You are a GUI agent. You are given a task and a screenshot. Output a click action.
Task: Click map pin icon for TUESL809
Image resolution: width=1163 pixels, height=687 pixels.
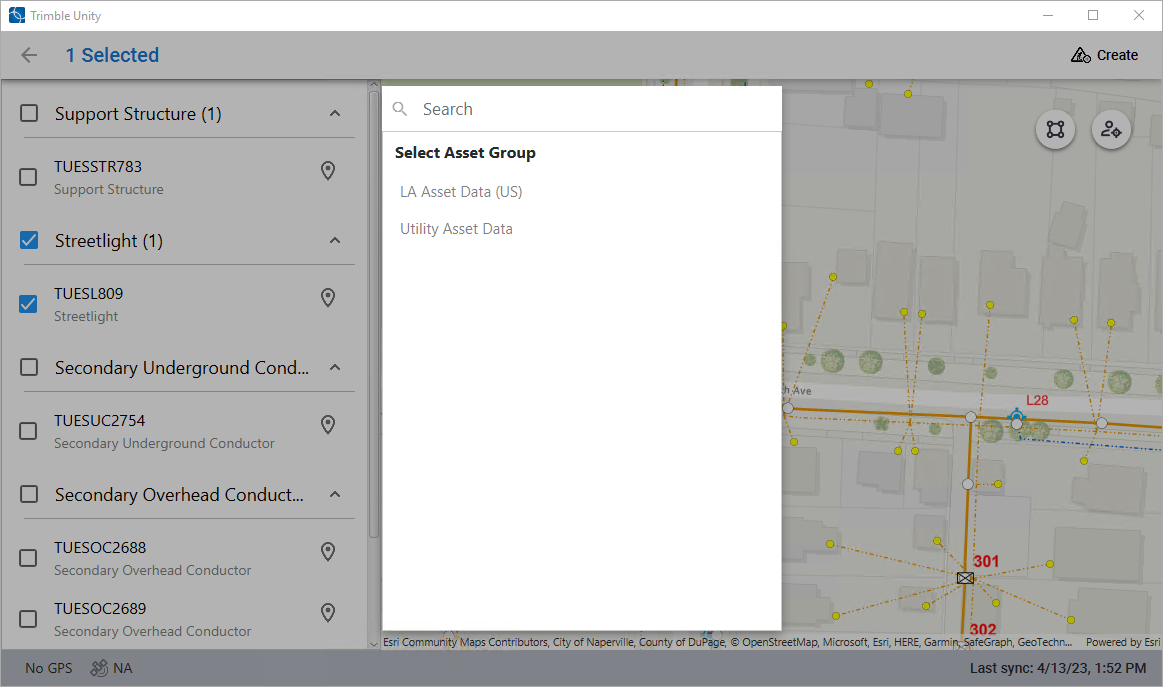(327, 298)
